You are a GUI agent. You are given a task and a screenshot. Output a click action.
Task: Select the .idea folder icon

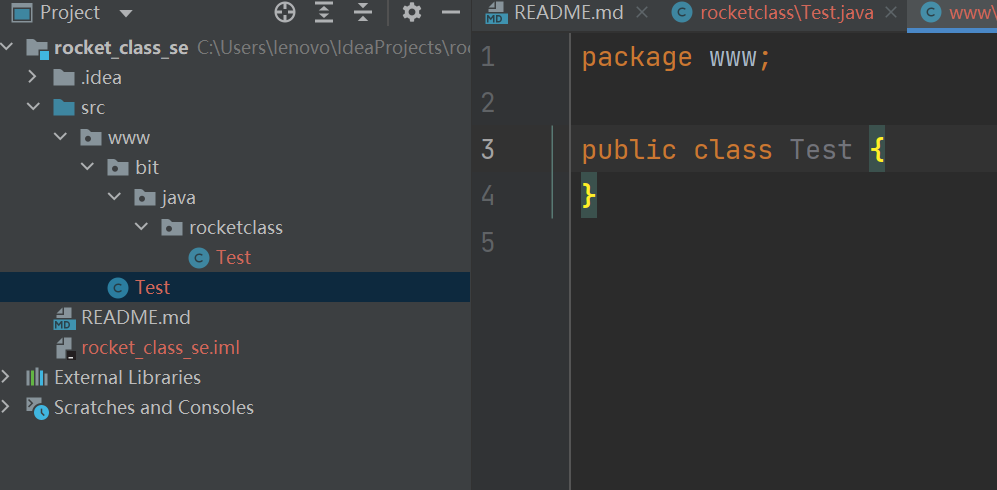click(64, 78)
